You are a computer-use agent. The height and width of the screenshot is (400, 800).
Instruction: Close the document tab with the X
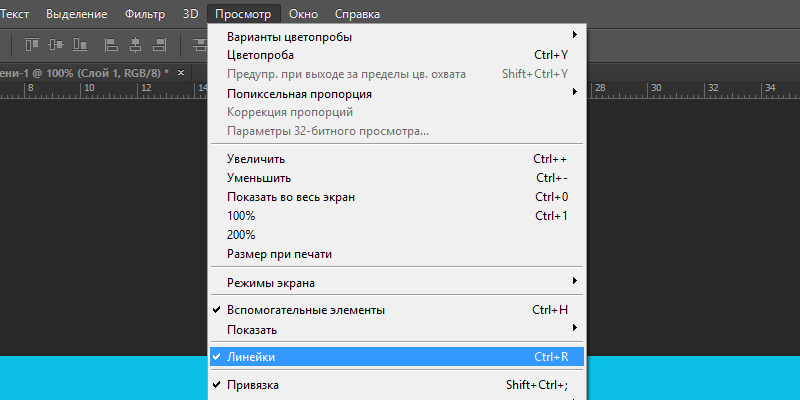(x=180, y=73)
